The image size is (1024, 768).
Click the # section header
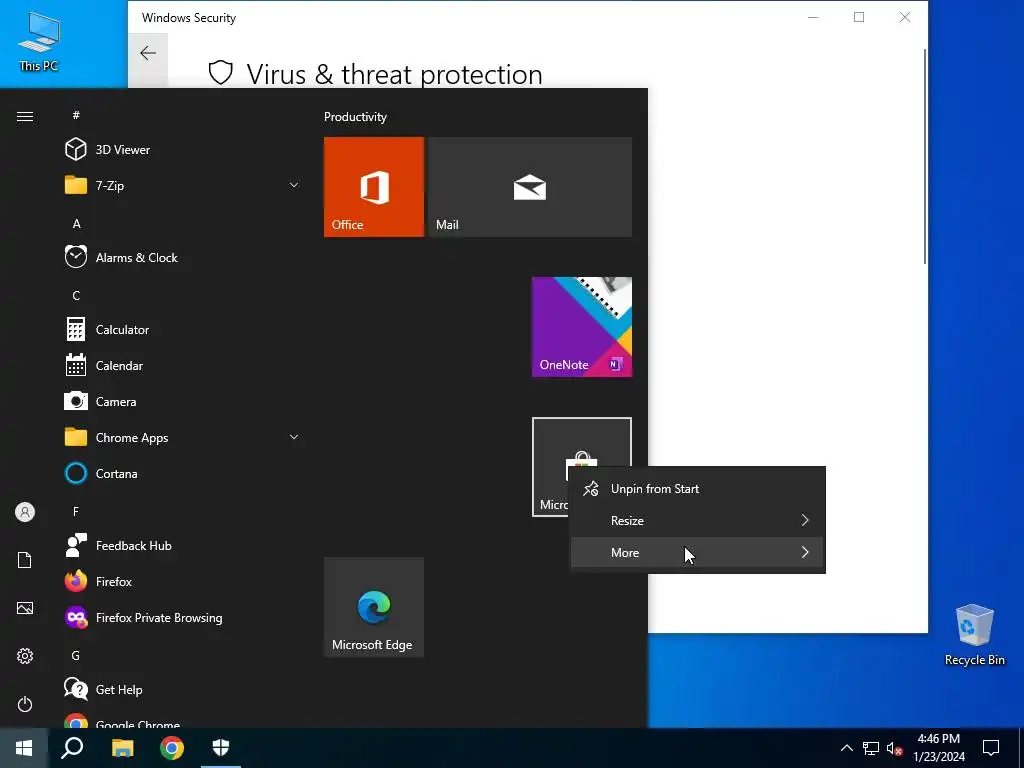(x=76, y=115)
